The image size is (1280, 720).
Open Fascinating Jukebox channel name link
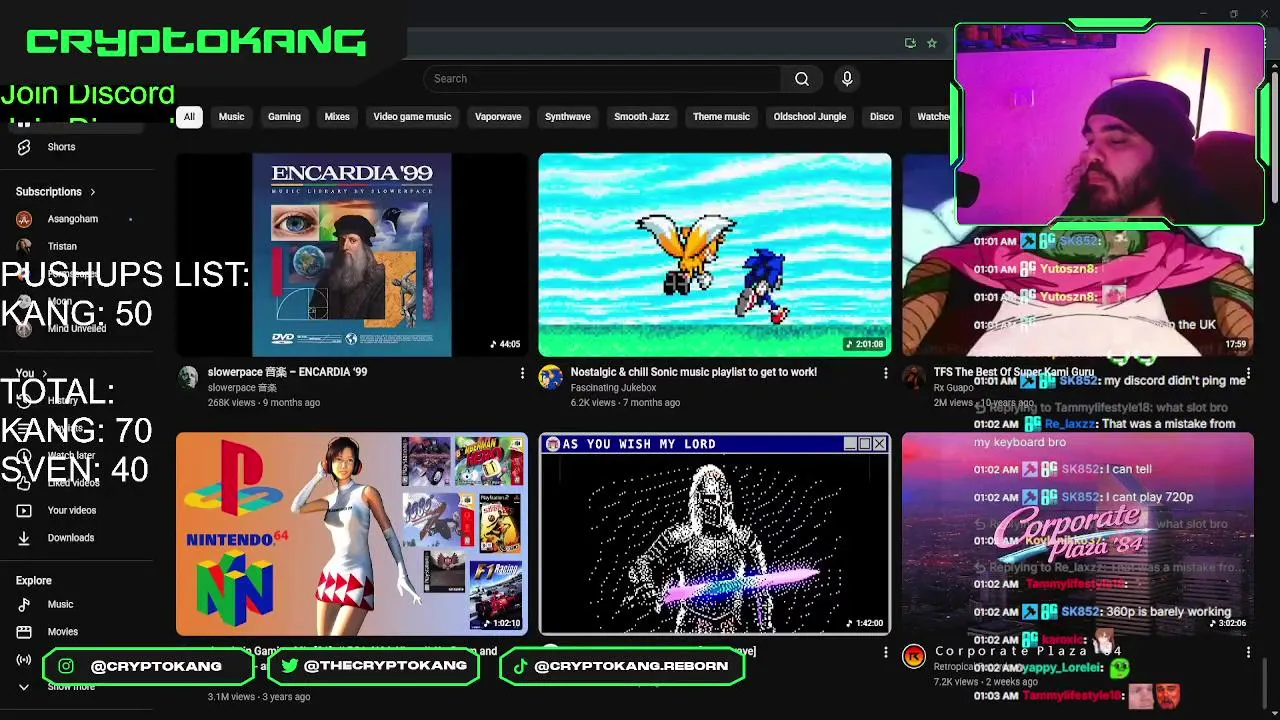[x=613, y=388]
